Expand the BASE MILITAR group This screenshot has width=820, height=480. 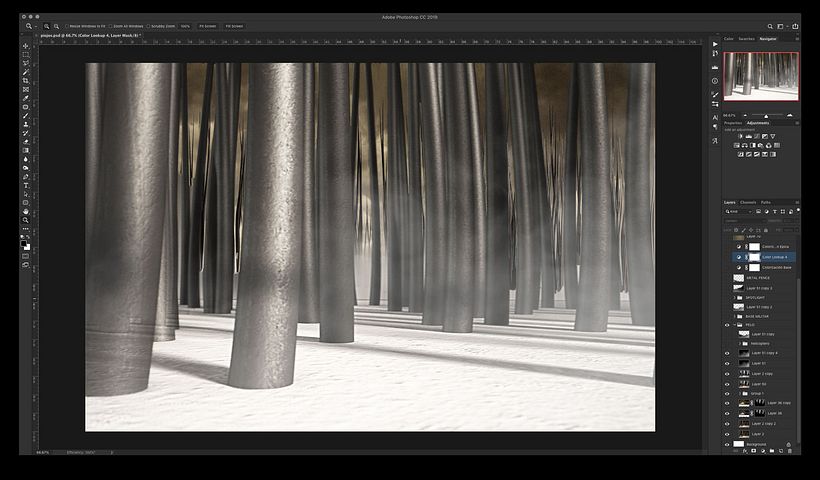[x=734, y=316]
